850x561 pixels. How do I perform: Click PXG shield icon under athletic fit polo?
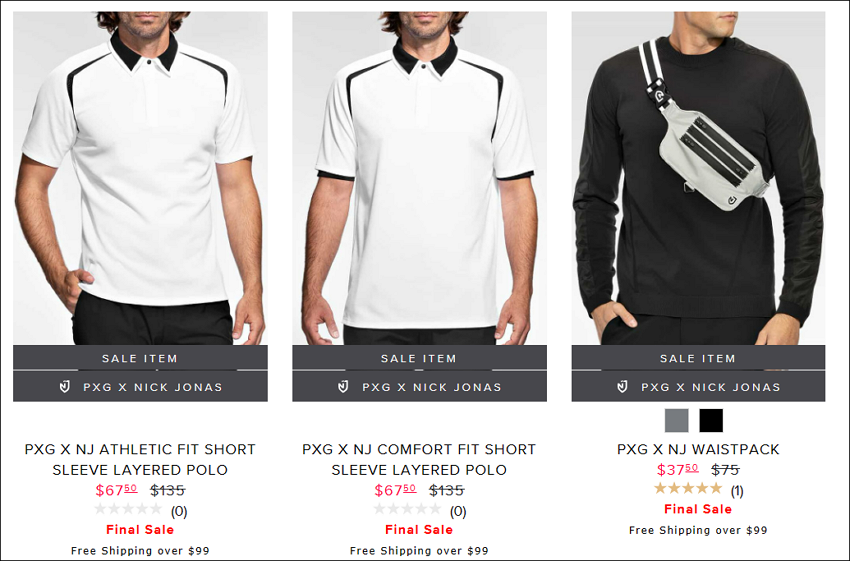coord(65,386)
